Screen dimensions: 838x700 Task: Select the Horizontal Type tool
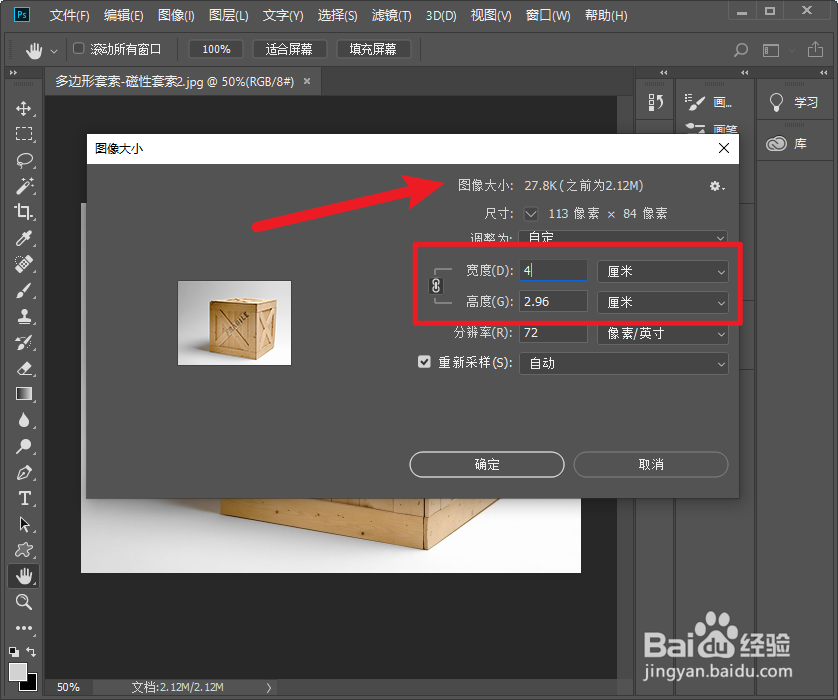[x=24, y=499]
